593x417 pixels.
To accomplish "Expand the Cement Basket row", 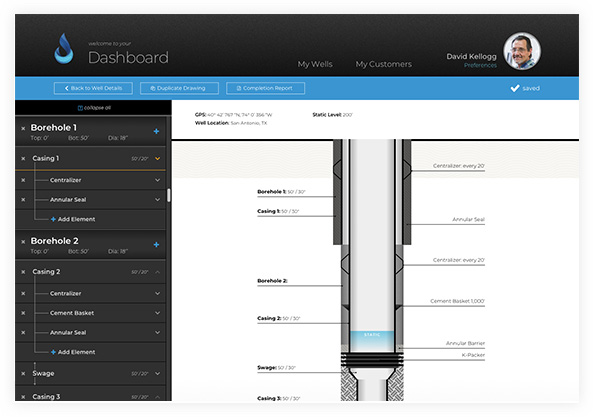I will click(157, 313).
